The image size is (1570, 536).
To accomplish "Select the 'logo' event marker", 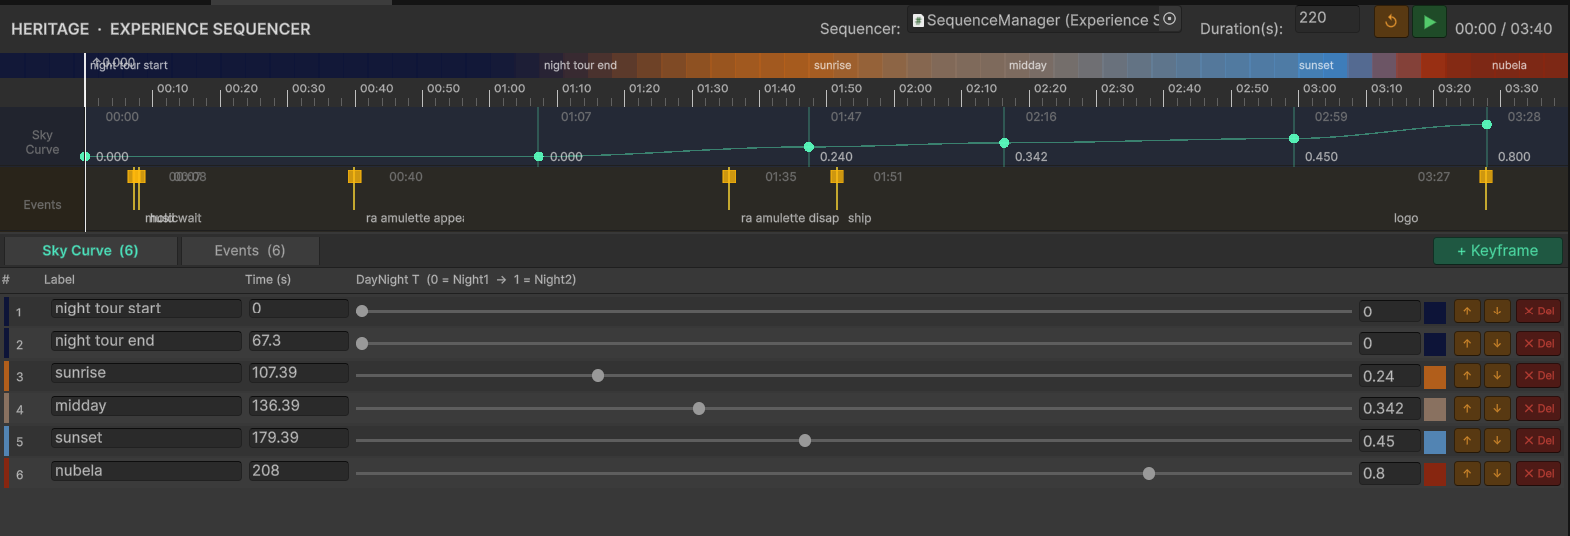I will pyautogui.click(x=1486, y=177).
